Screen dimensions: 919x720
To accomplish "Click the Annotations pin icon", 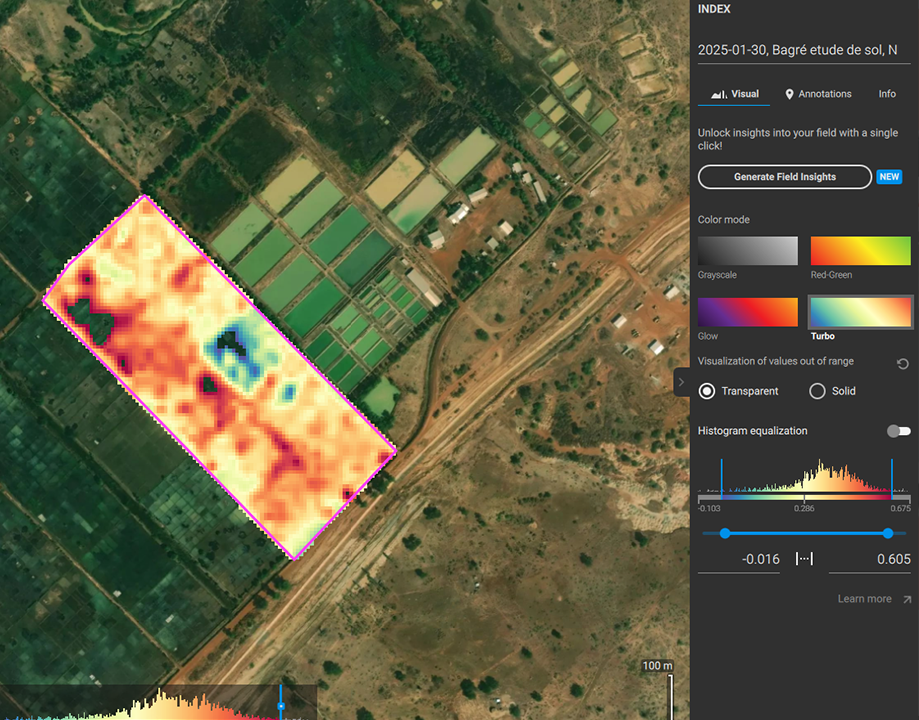I will [789, 94].
